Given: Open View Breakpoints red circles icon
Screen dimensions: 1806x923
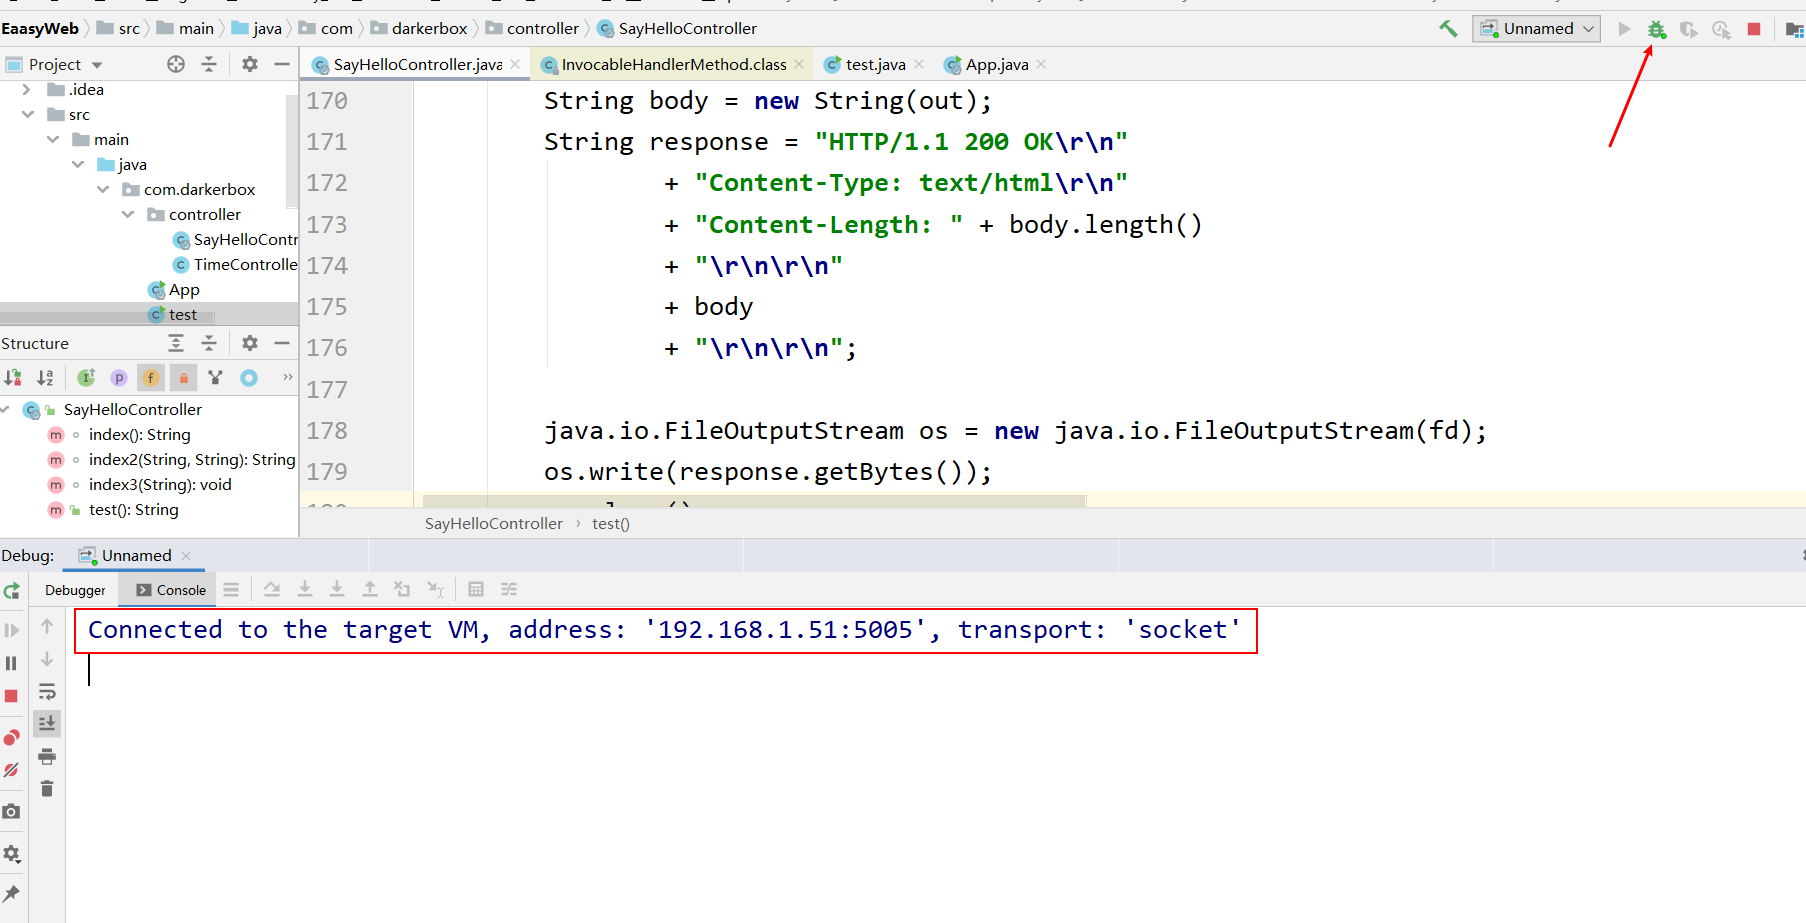Looking at the screenshot, I should click(12, 737).
